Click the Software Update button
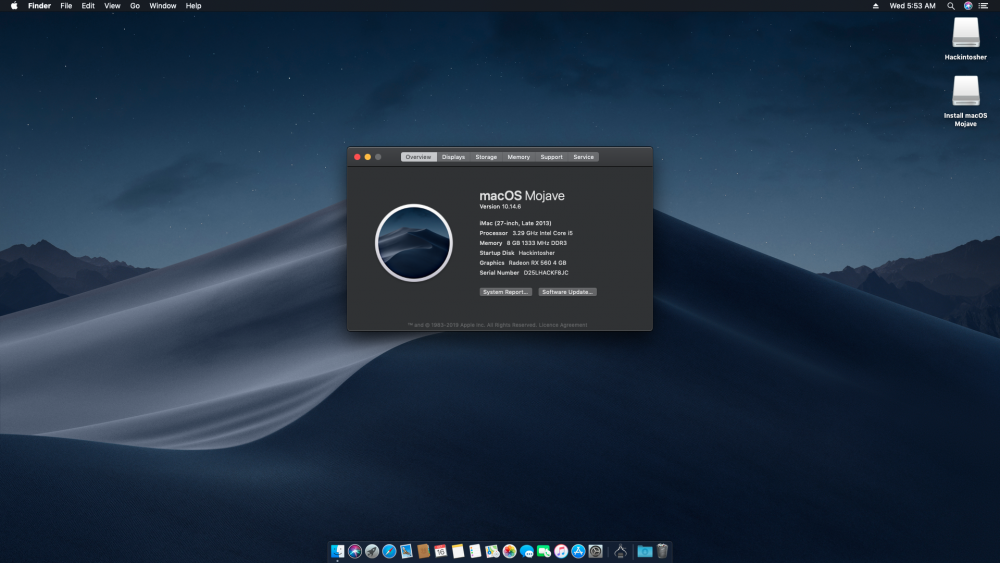This screenshot has width=1000, height=563. pyautogui.click(x=568, y=292)
